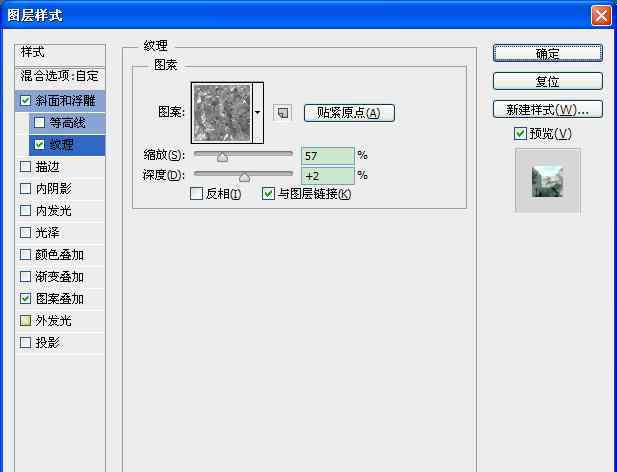Click the 缩放 field showing 57
Screen dimensions: 617x472
coord(328,156)
